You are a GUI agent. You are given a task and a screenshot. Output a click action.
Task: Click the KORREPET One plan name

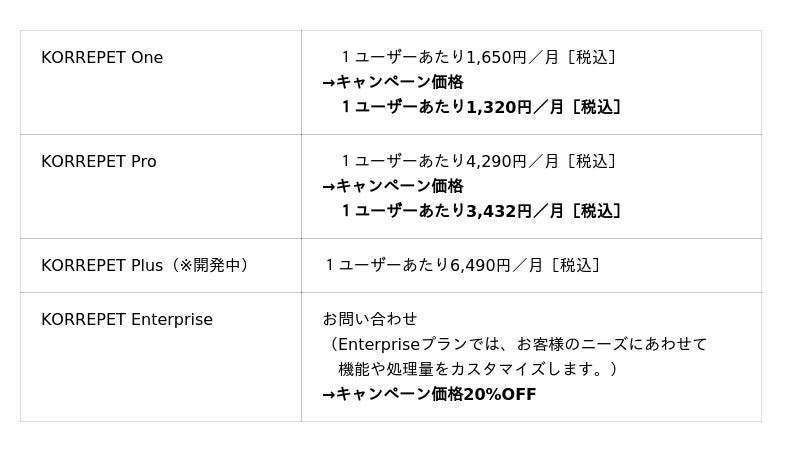pyautogui.click(x=102, y=58)
